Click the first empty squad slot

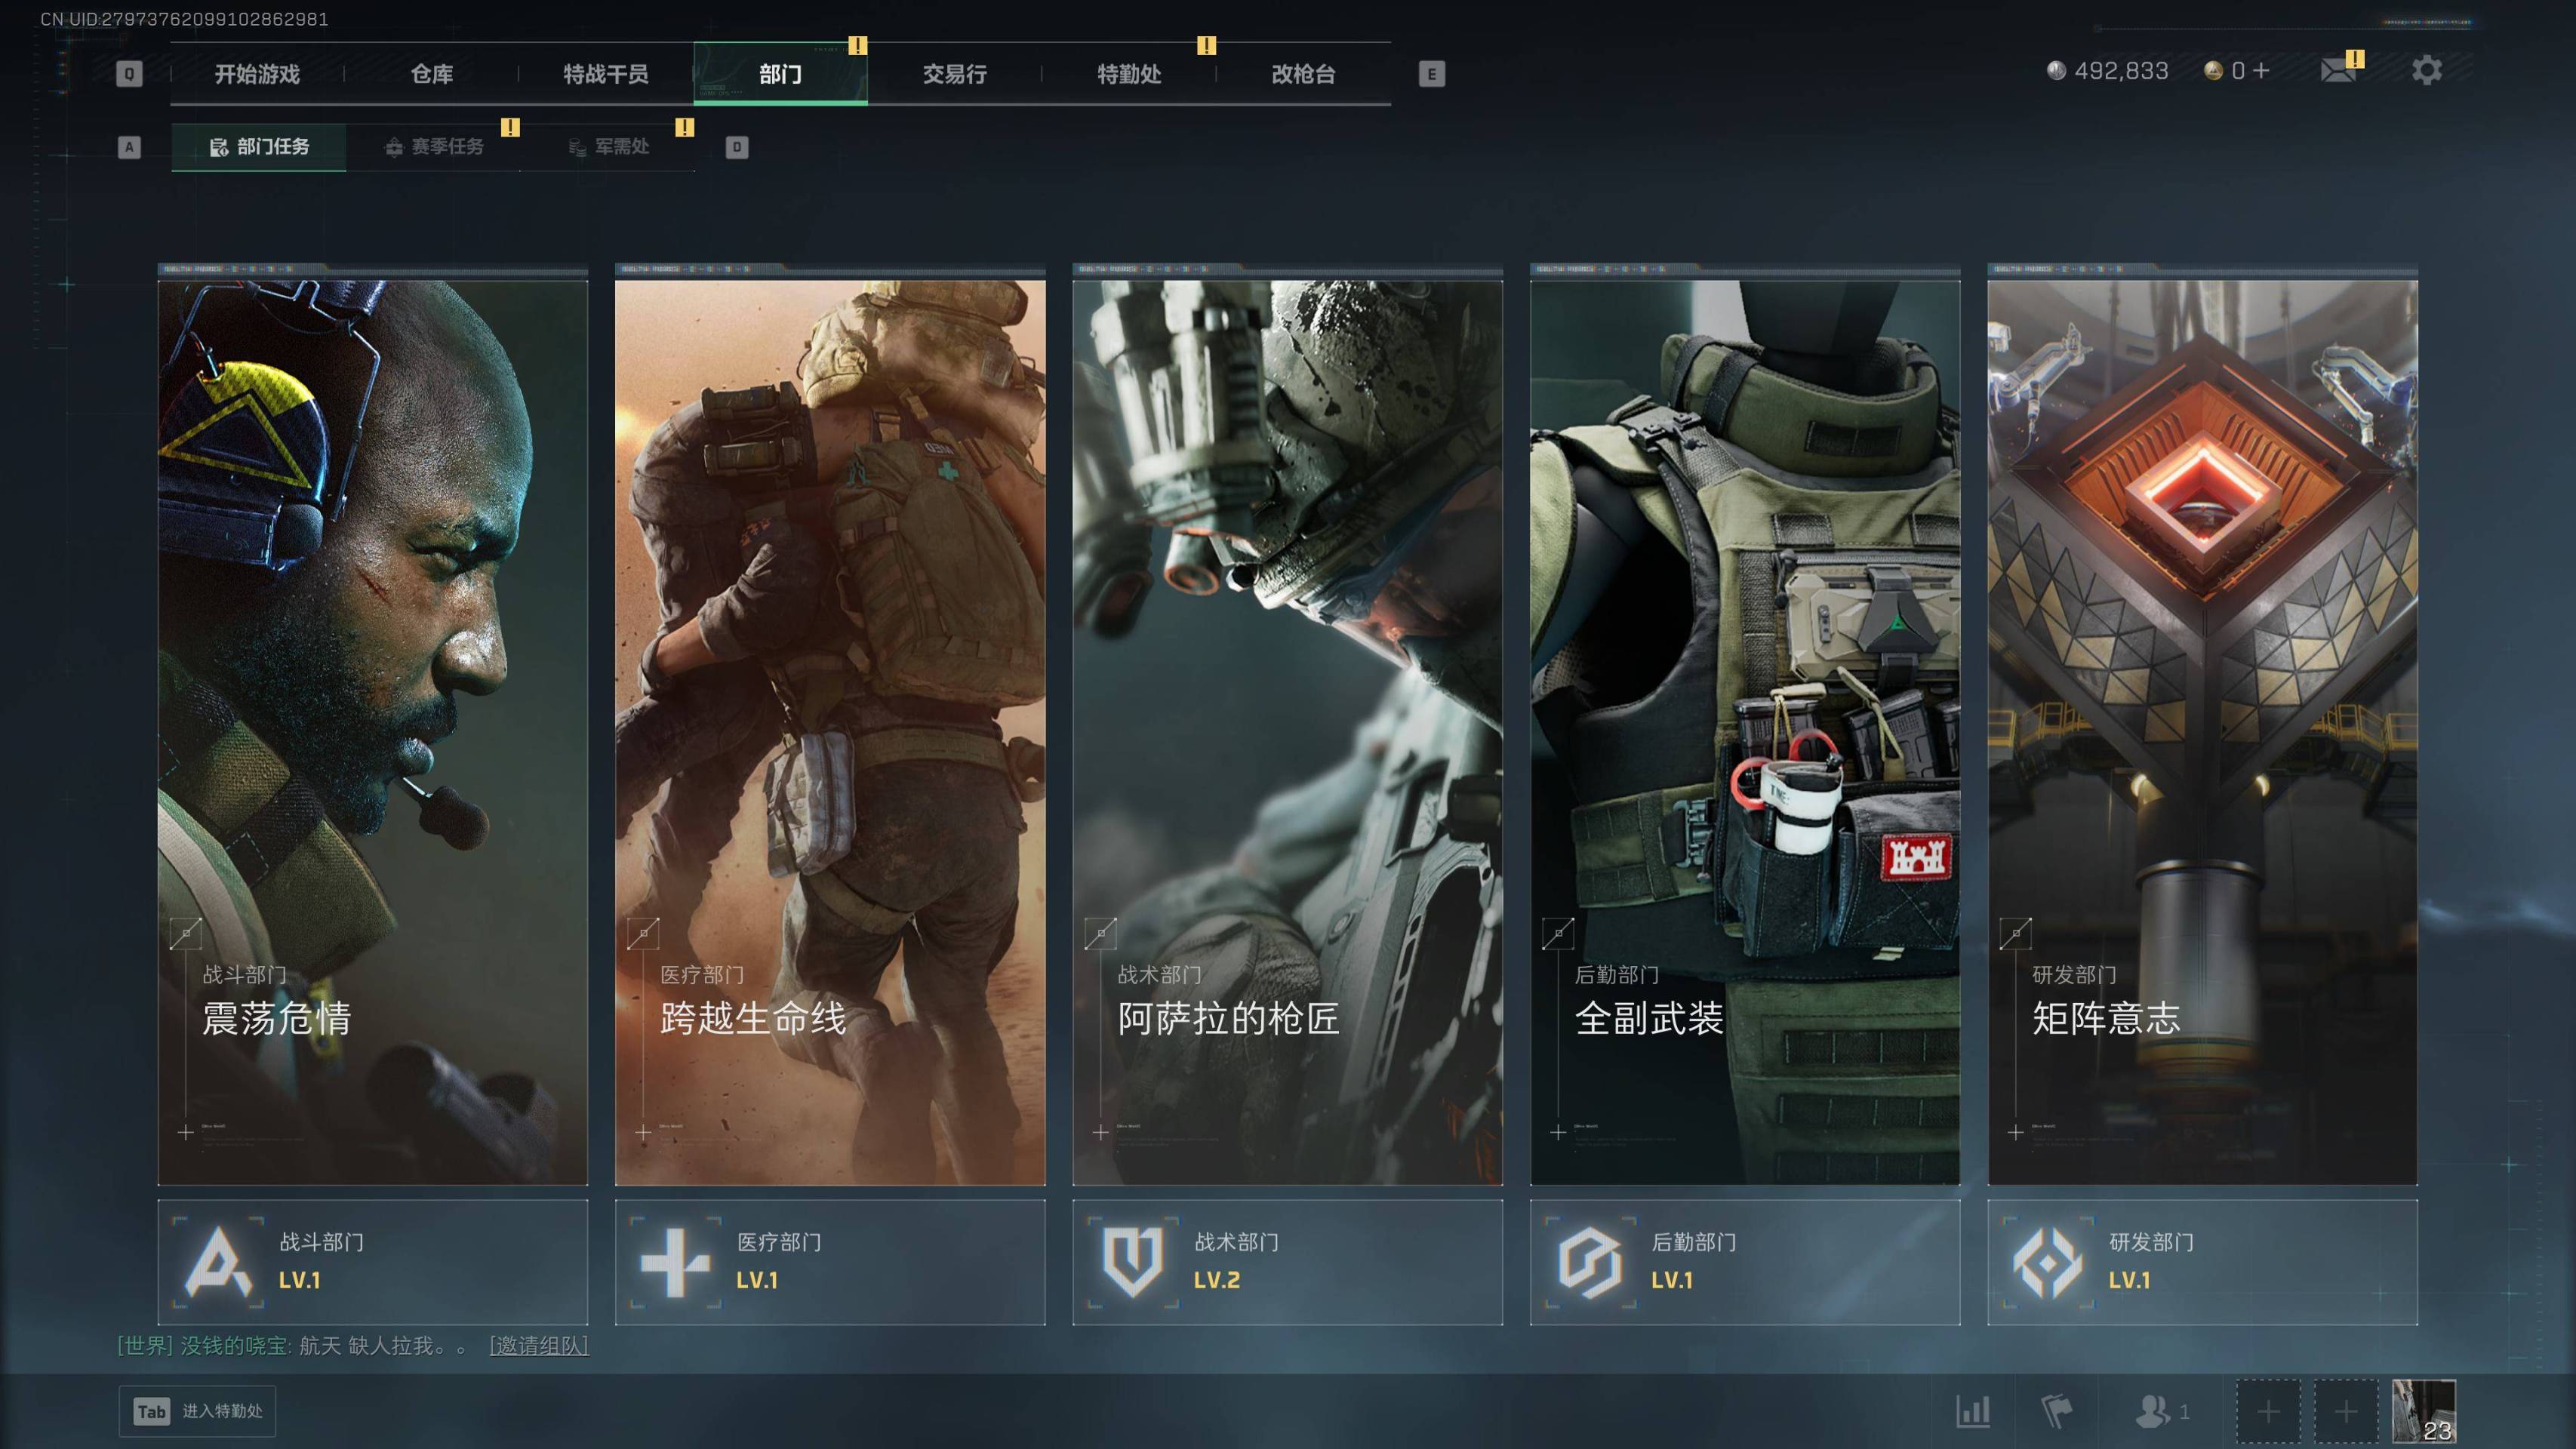click(2268, 1411)
